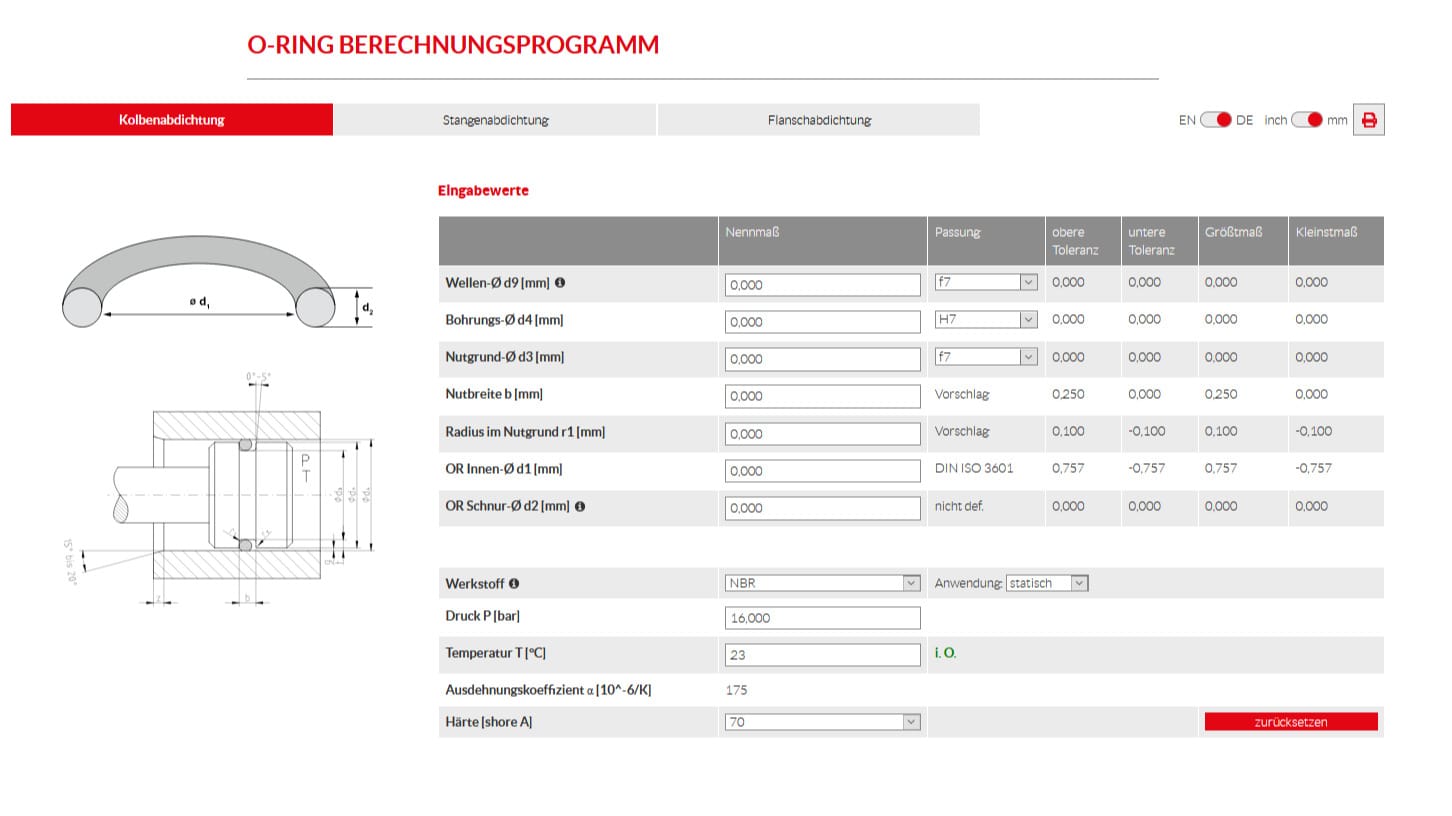Click info icon beside Wellen-Ø d9
1452x816 pixels.
tap(560, 283)
